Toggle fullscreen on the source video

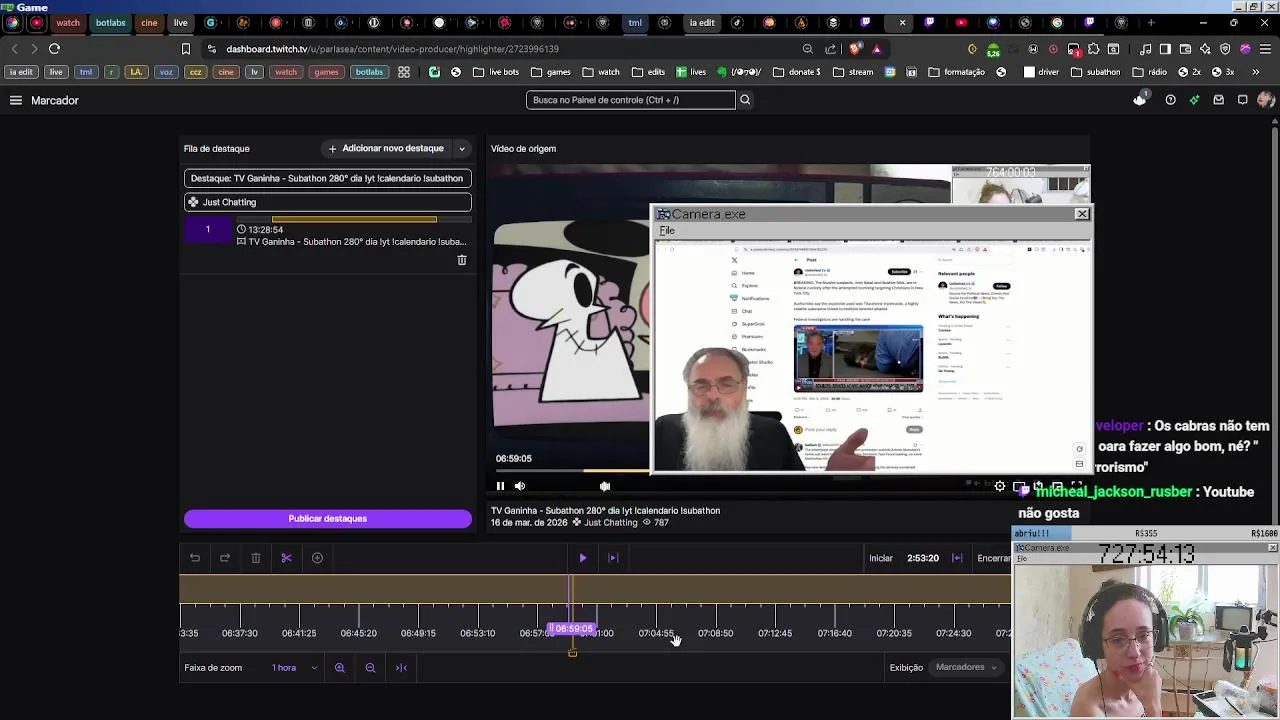(1077, 486)
